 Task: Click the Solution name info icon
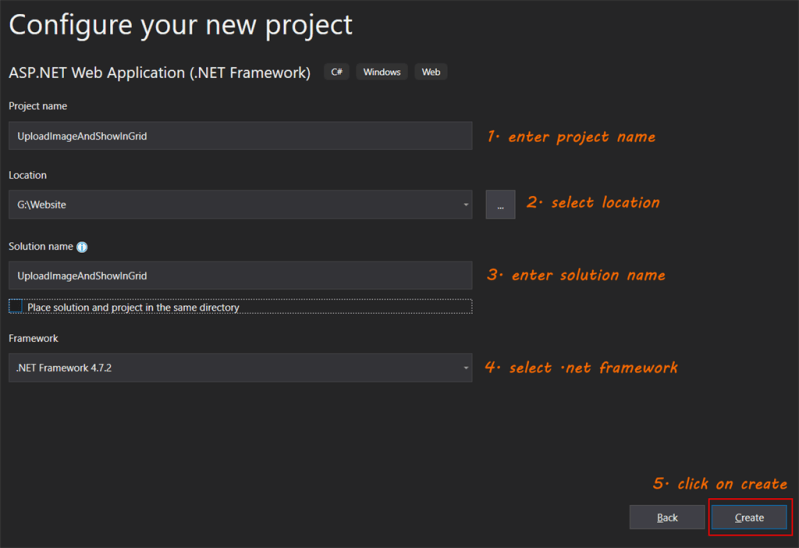coord(82,247)
